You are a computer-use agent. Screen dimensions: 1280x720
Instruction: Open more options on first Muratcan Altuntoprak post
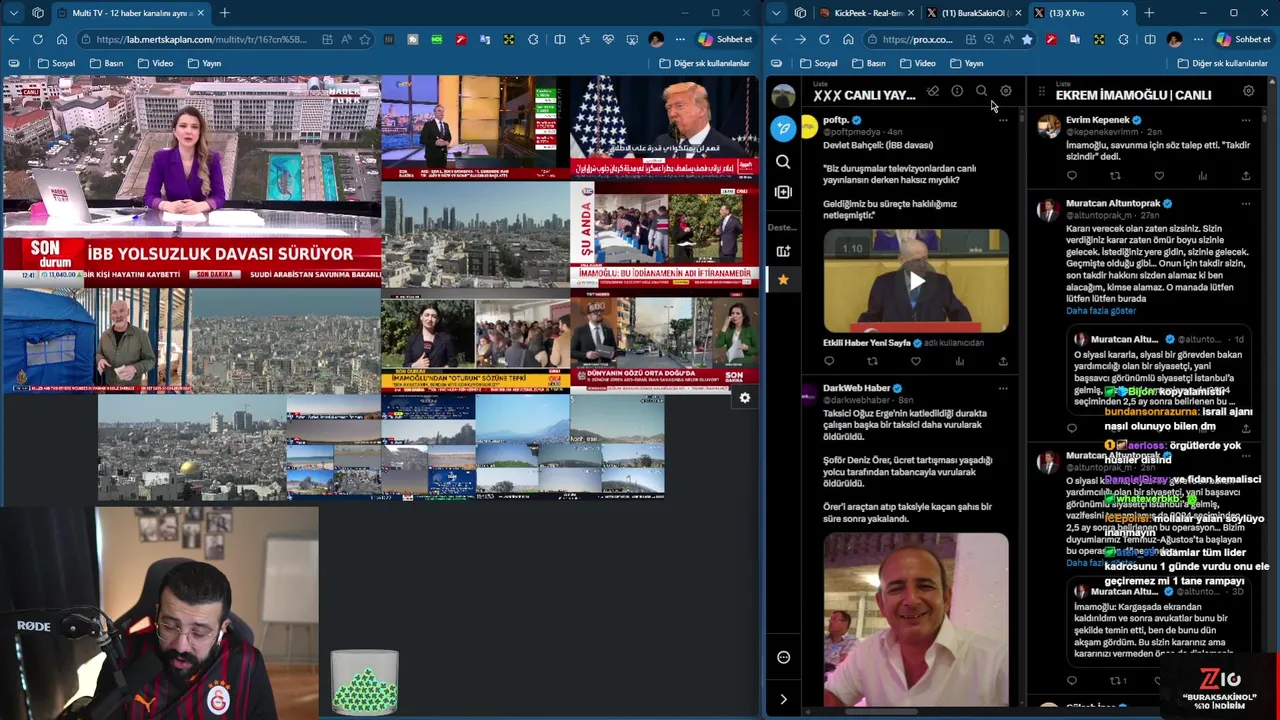pyautogui.click(x=1246, y=203)
